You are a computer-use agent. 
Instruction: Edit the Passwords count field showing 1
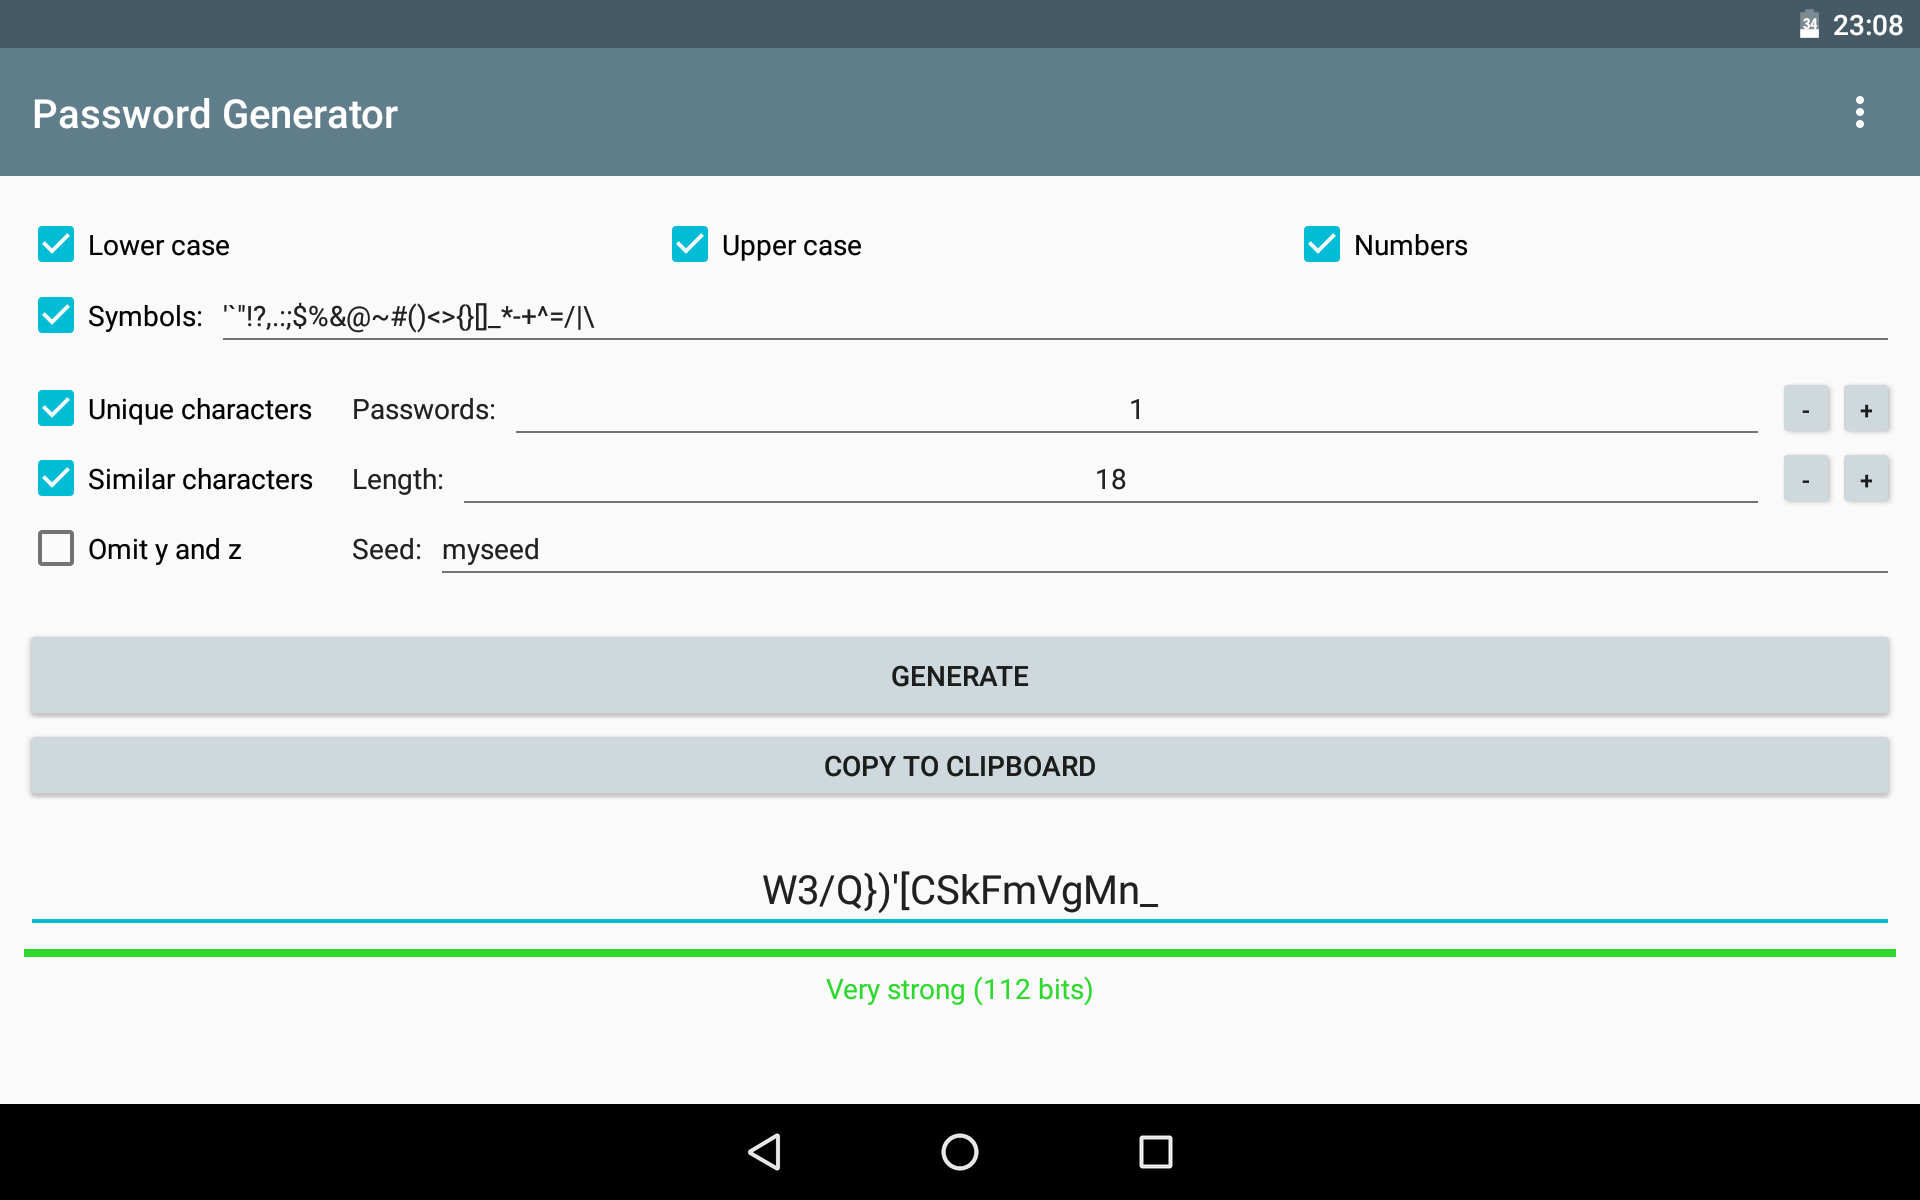[x=1136, y=409]
